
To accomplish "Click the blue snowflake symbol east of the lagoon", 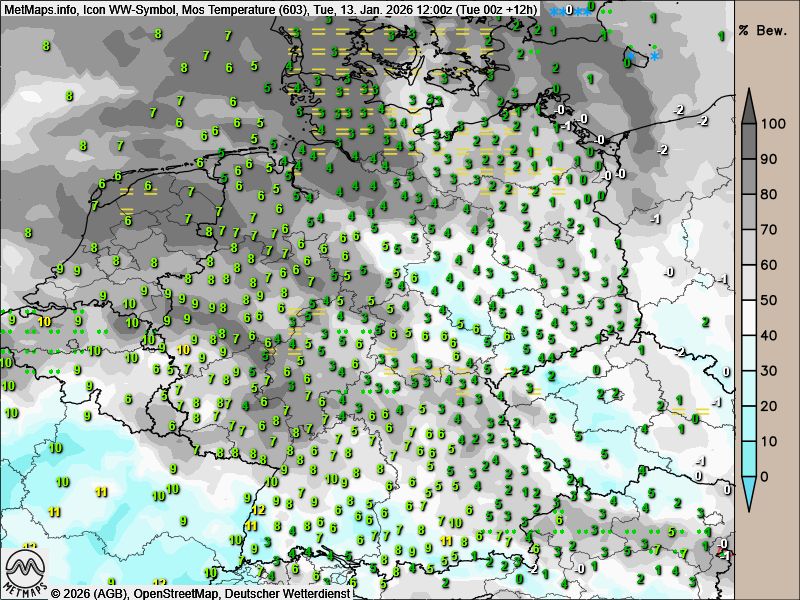I will (x=655, y=56).
